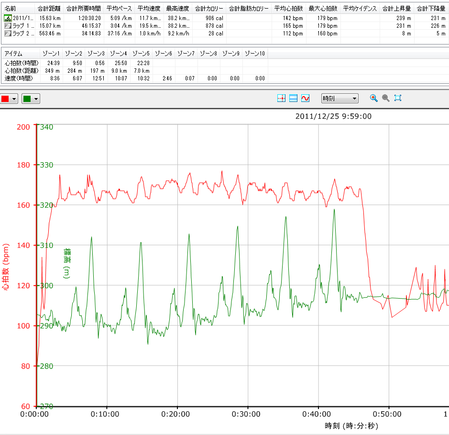This screenshot has width=449, height=435.
Task: Click the ゾーン1 column header
Action: (51, 54)
